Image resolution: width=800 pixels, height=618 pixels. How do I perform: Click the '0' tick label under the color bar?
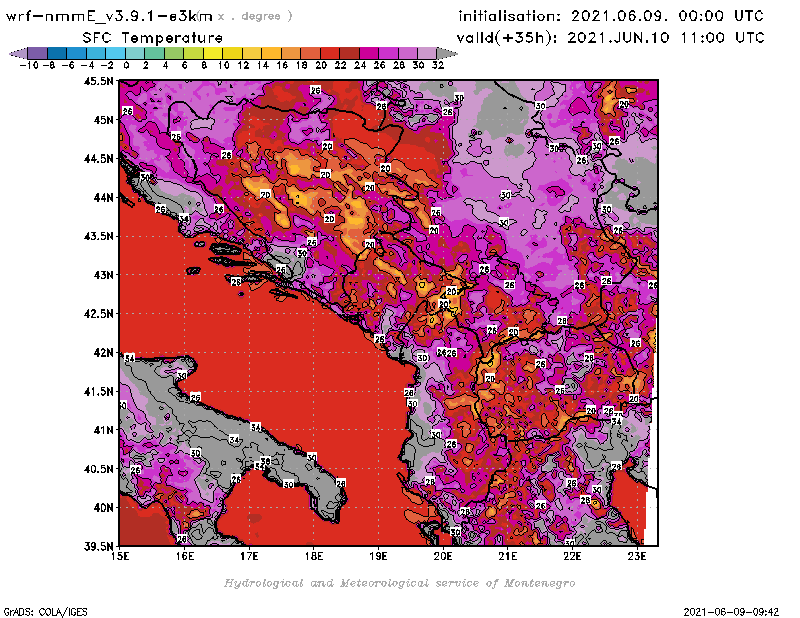click(126, 65)
